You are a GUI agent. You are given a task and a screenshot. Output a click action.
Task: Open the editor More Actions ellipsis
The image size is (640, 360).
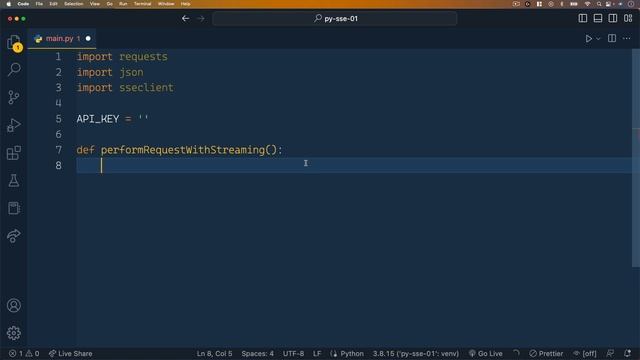tap(627, 38)
